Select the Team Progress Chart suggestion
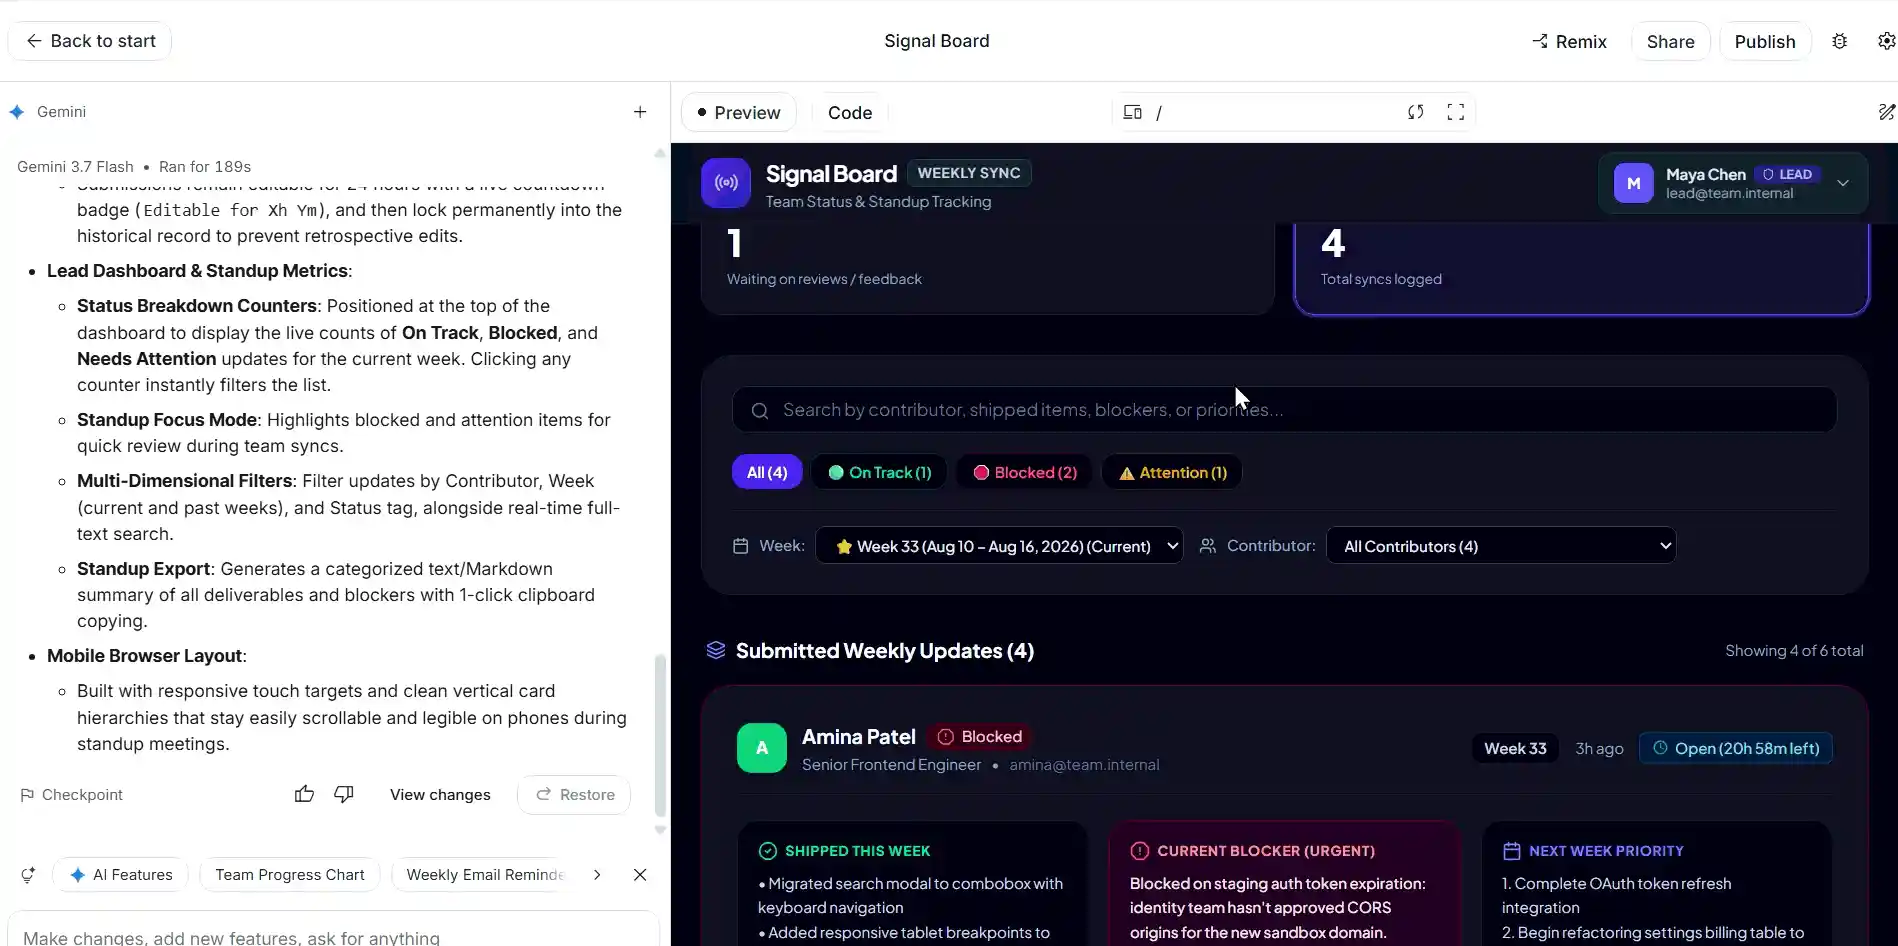The width and height of the screenshot is (1898, 946). pyautogui.click(x=290, y=875)
